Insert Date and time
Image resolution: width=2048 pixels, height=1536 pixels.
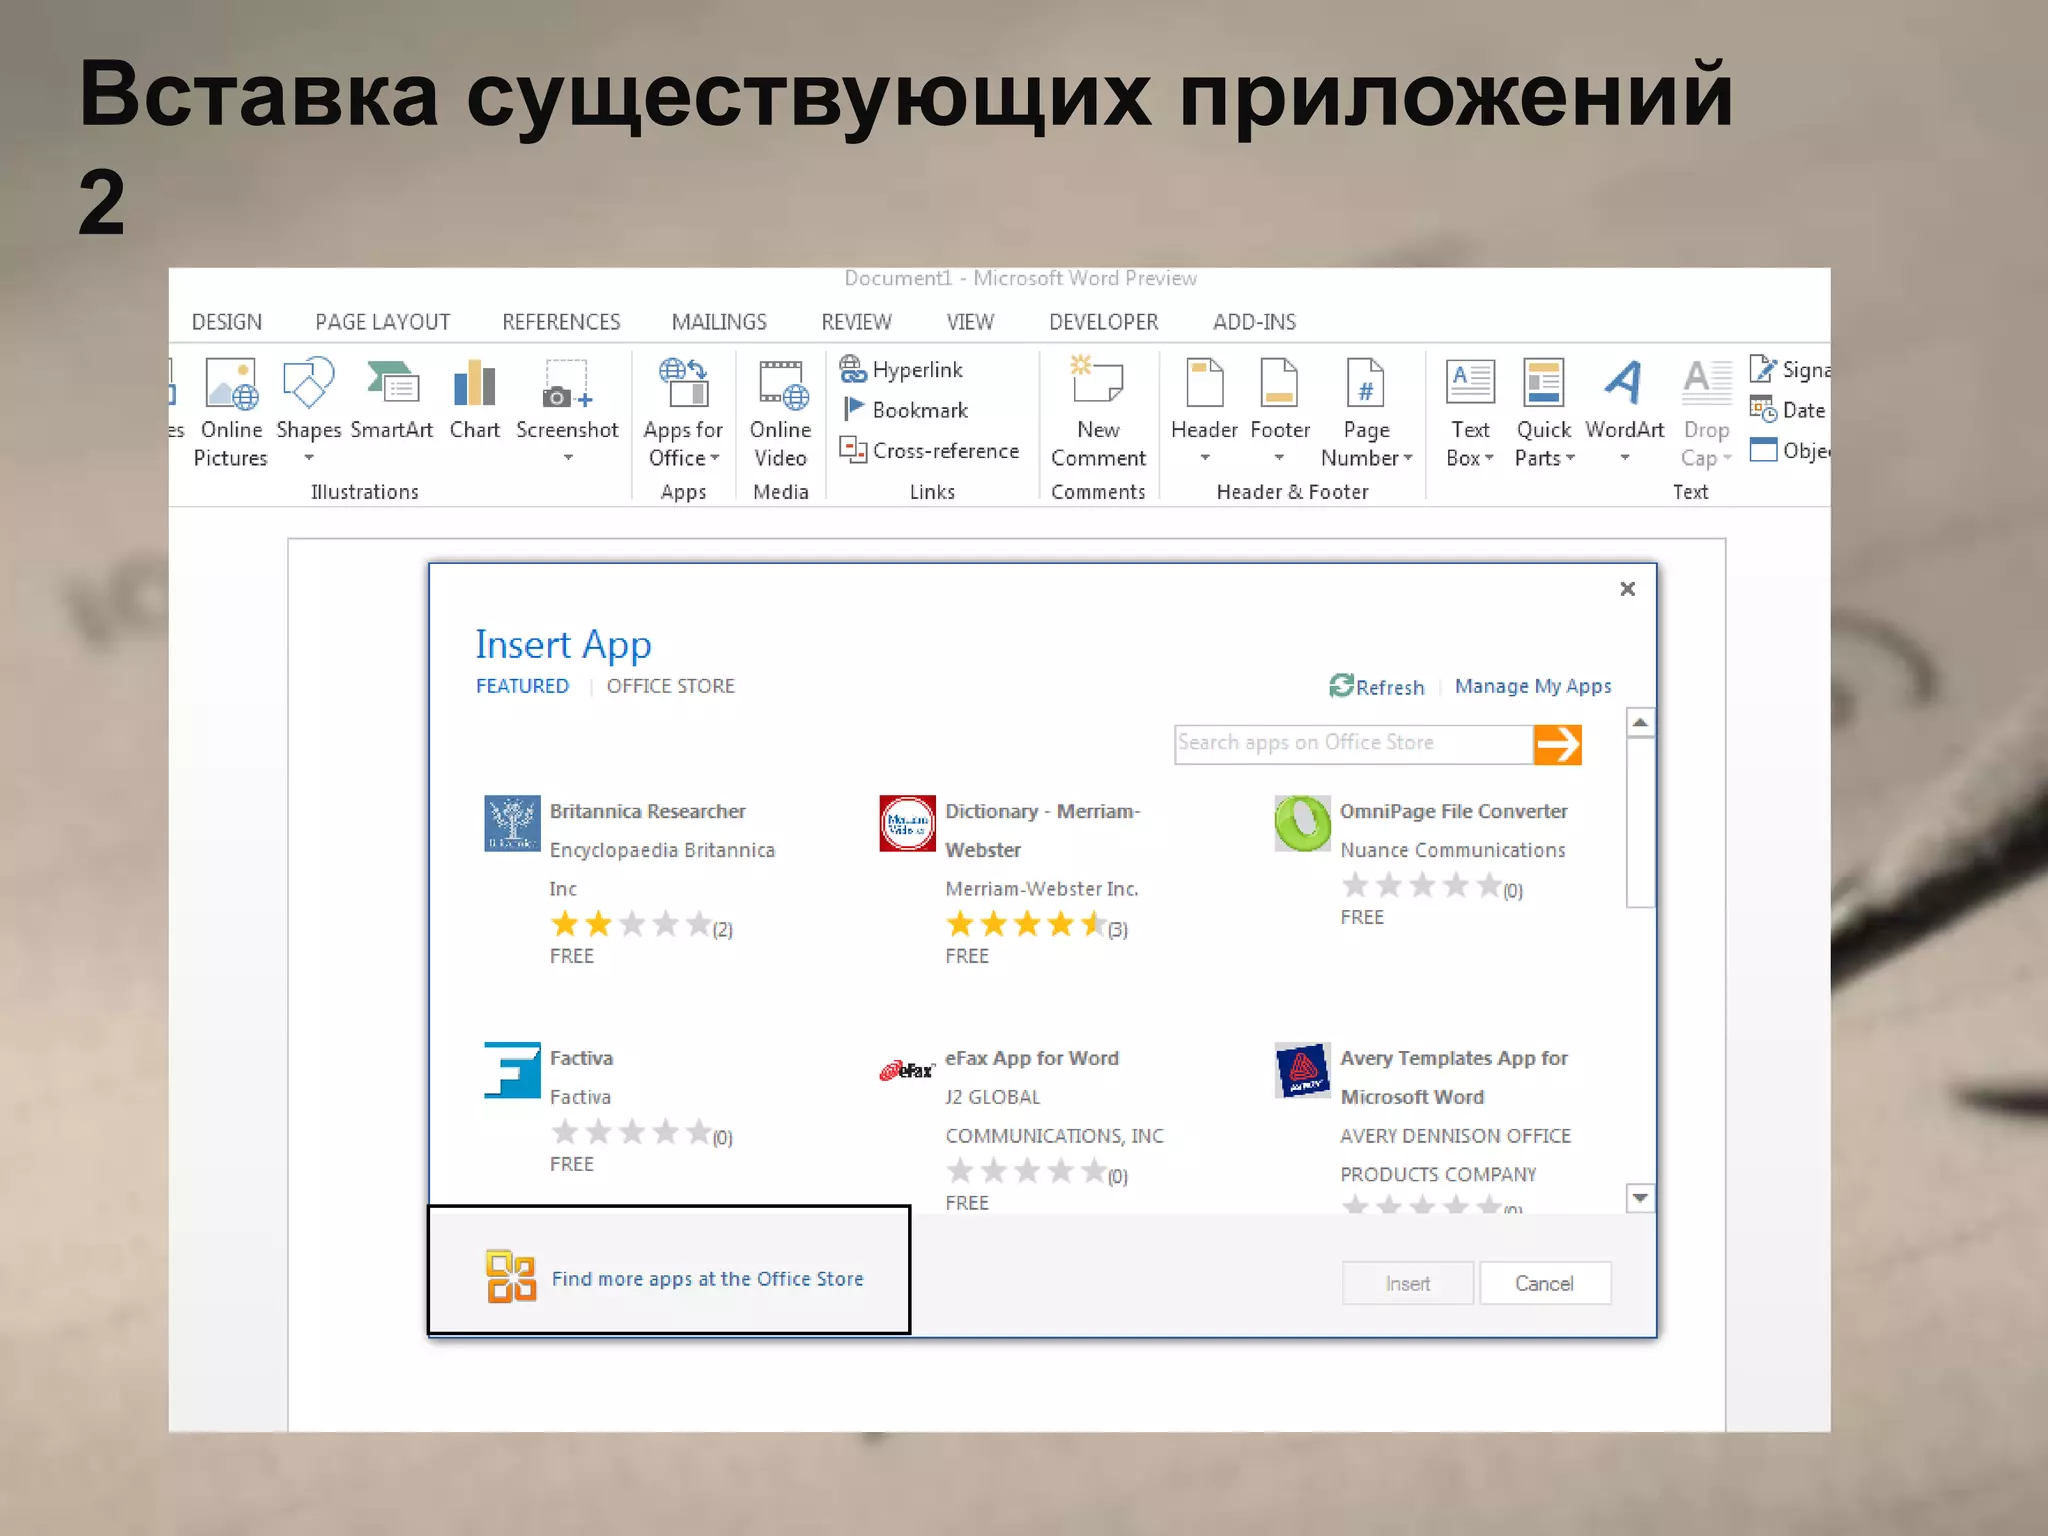pos(1789,410)
